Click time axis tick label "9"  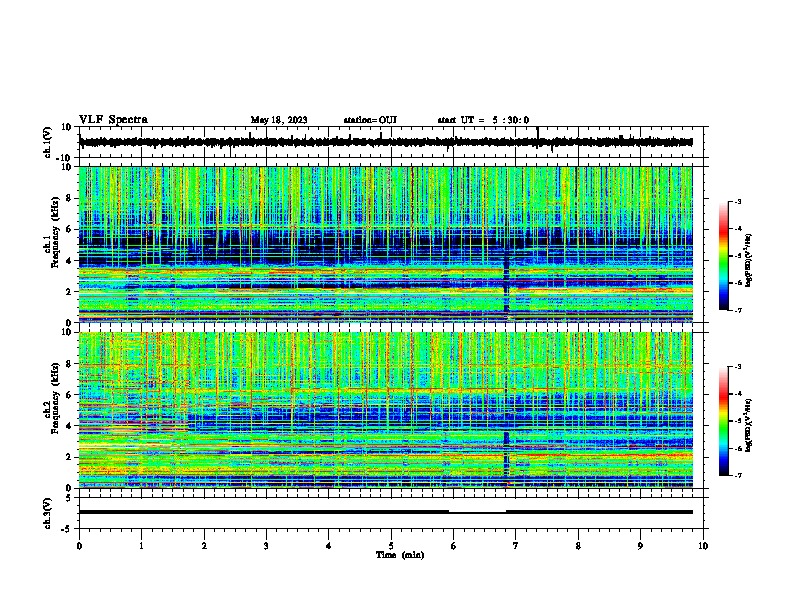(x=640, y=546)
